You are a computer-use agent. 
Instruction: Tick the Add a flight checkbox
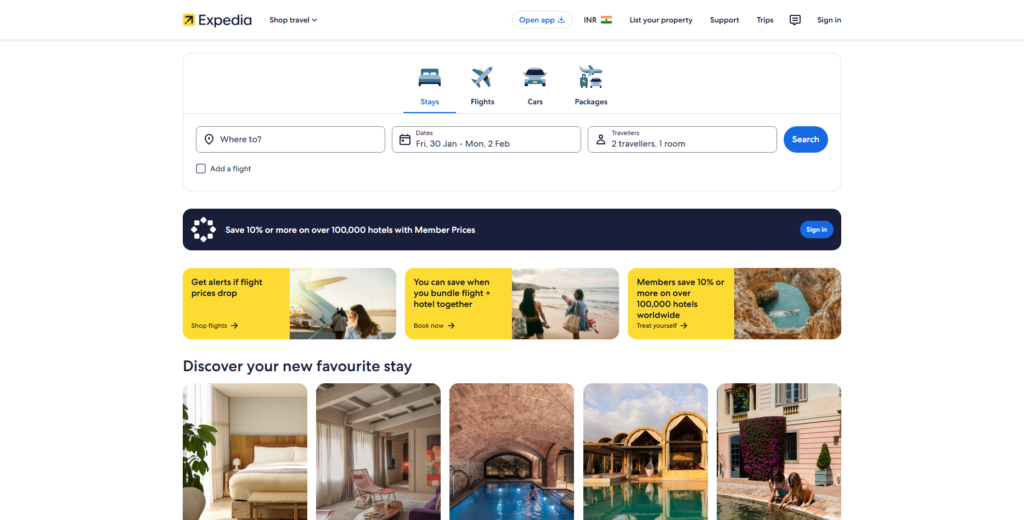pyautogui.click(x=201, y=169)
